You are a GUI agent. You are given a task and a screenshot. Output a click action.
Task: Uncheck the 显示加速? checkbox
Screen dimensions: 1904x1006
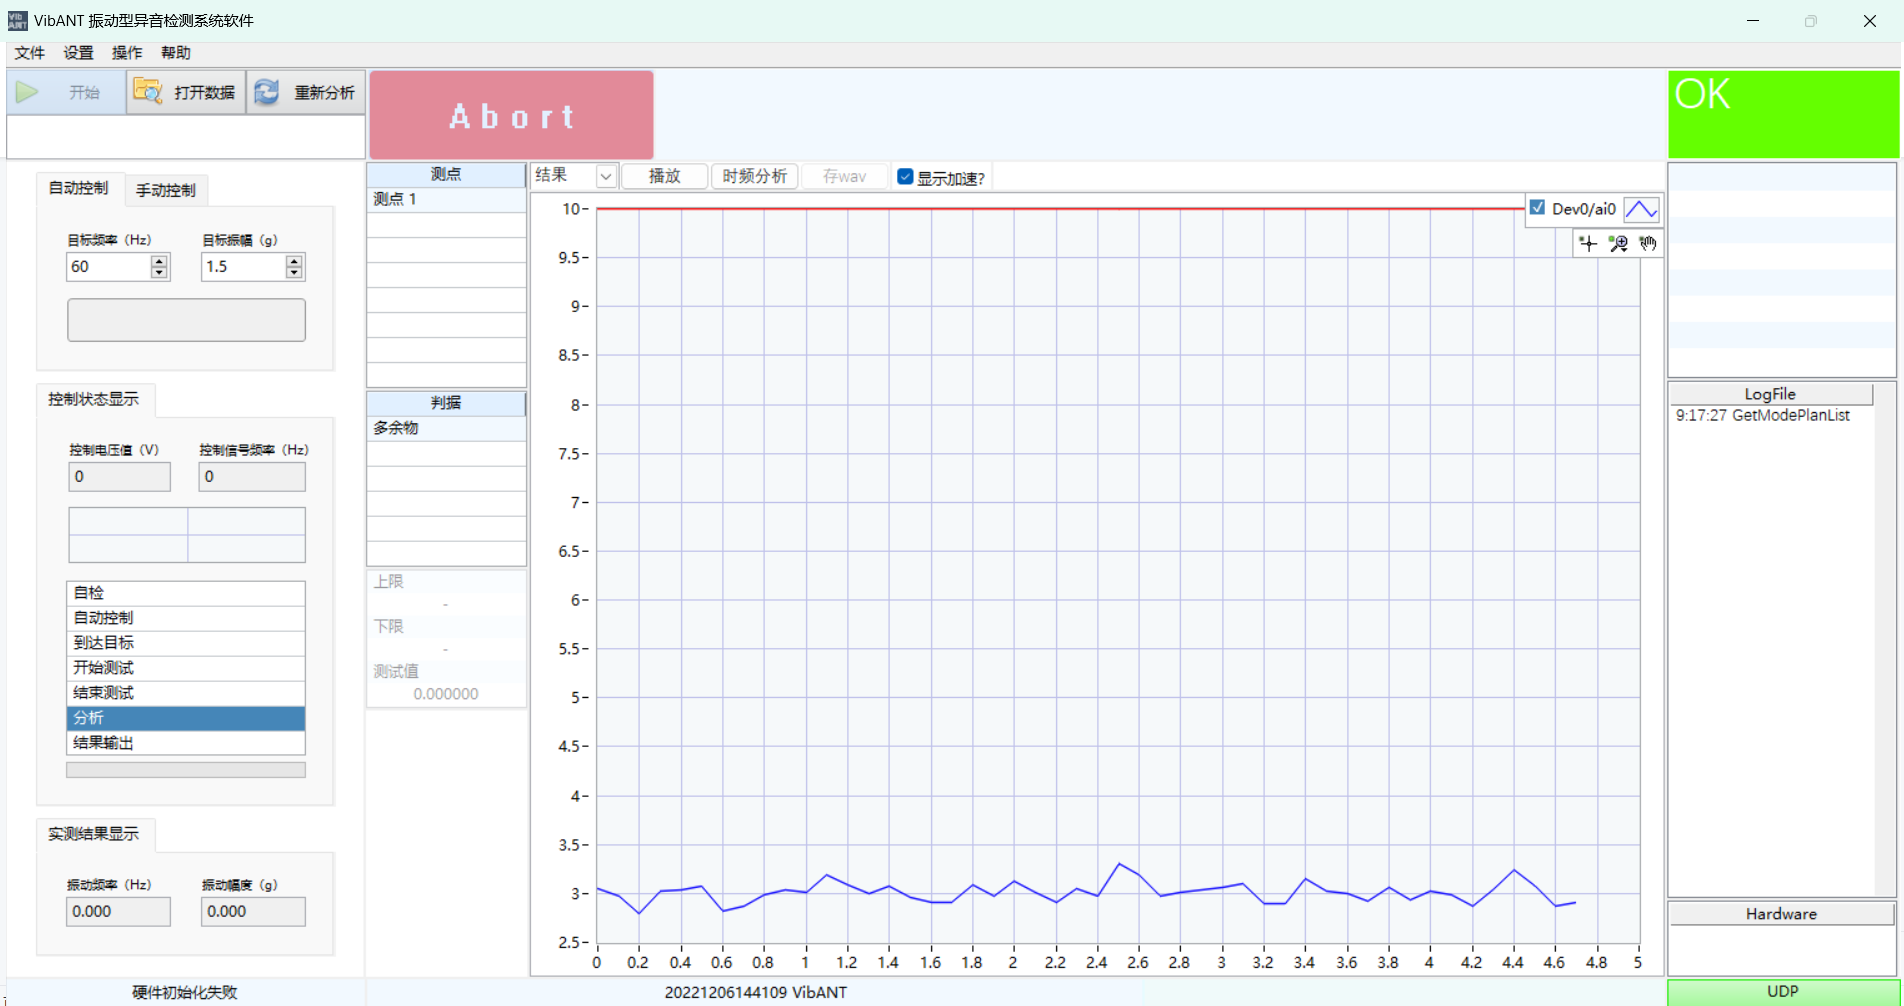click(x=905, y=177)
